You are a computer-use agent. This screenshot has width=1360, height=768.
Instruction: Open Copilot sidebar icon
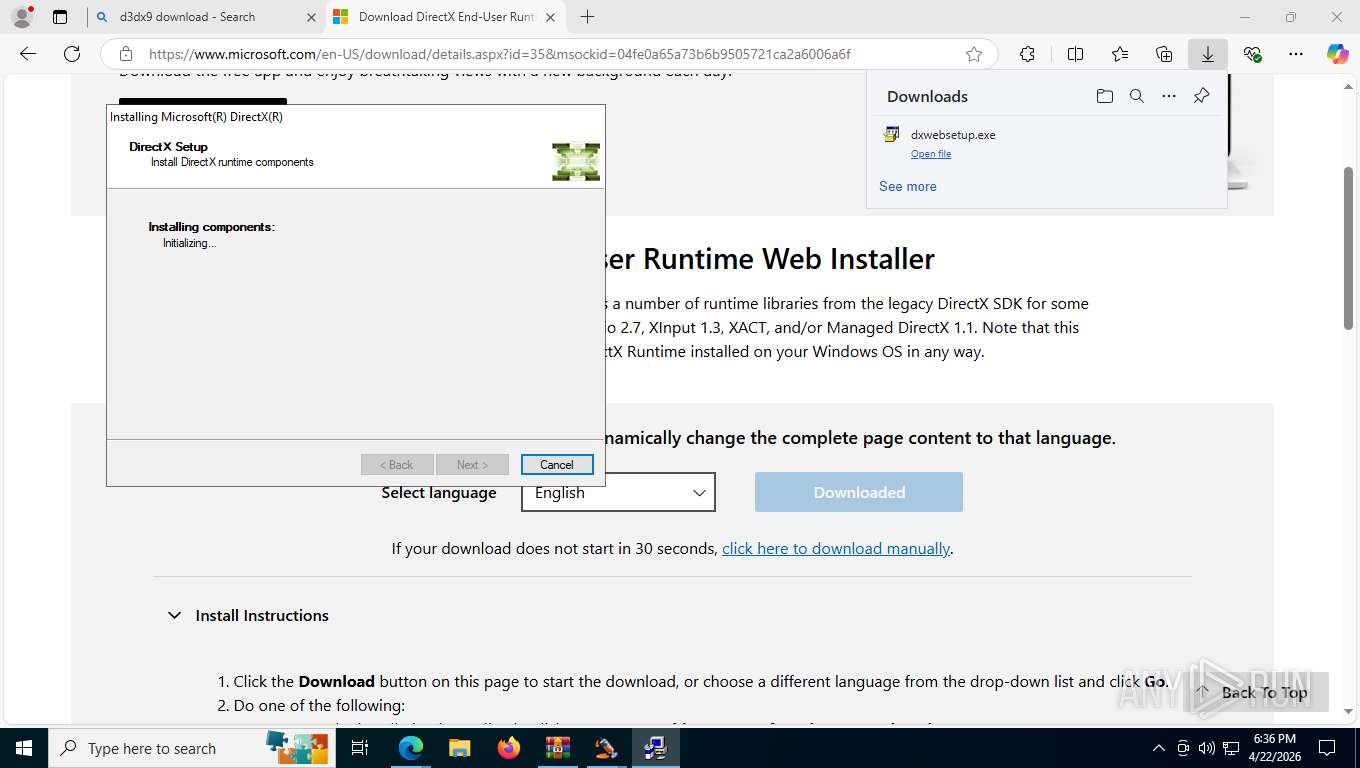pyautogui.click(x=1338, y=54)
